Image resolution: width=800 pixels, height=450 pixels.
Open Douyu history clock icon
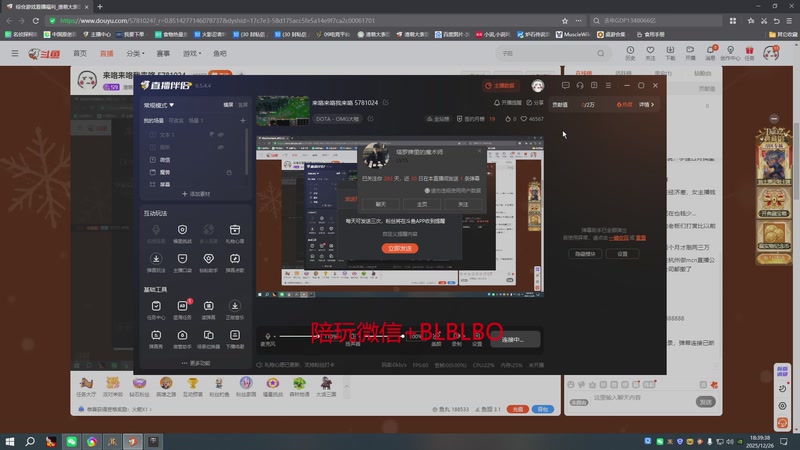point(630,53)
